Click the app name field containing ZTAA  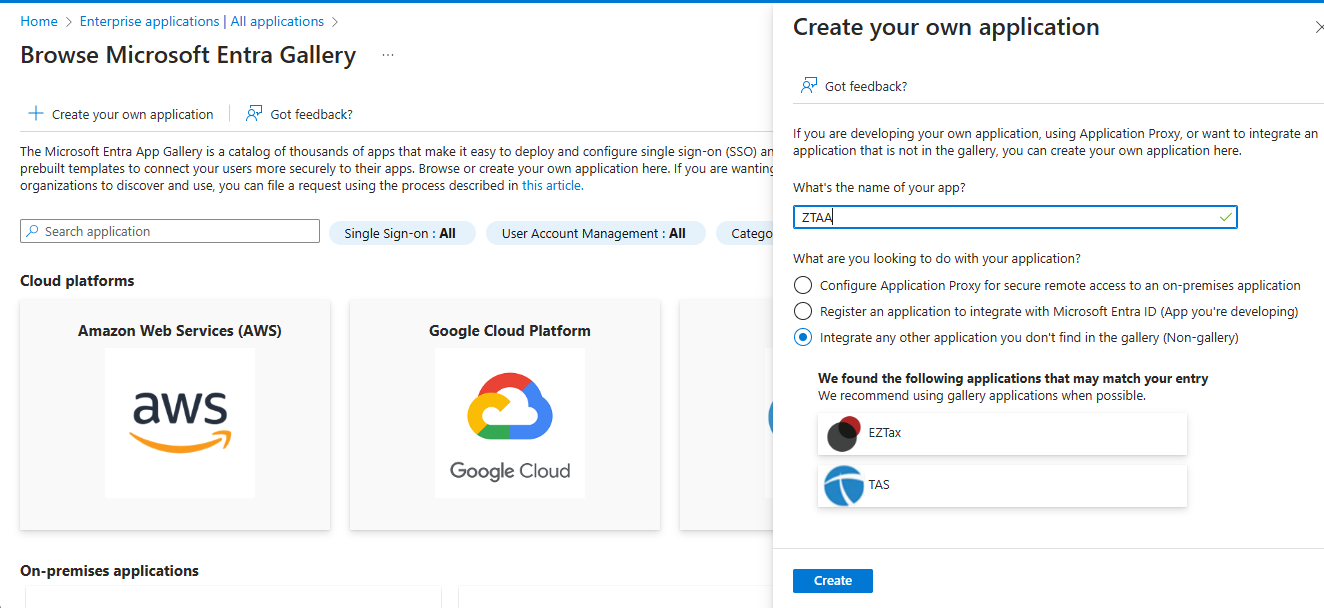[1015, 217]
